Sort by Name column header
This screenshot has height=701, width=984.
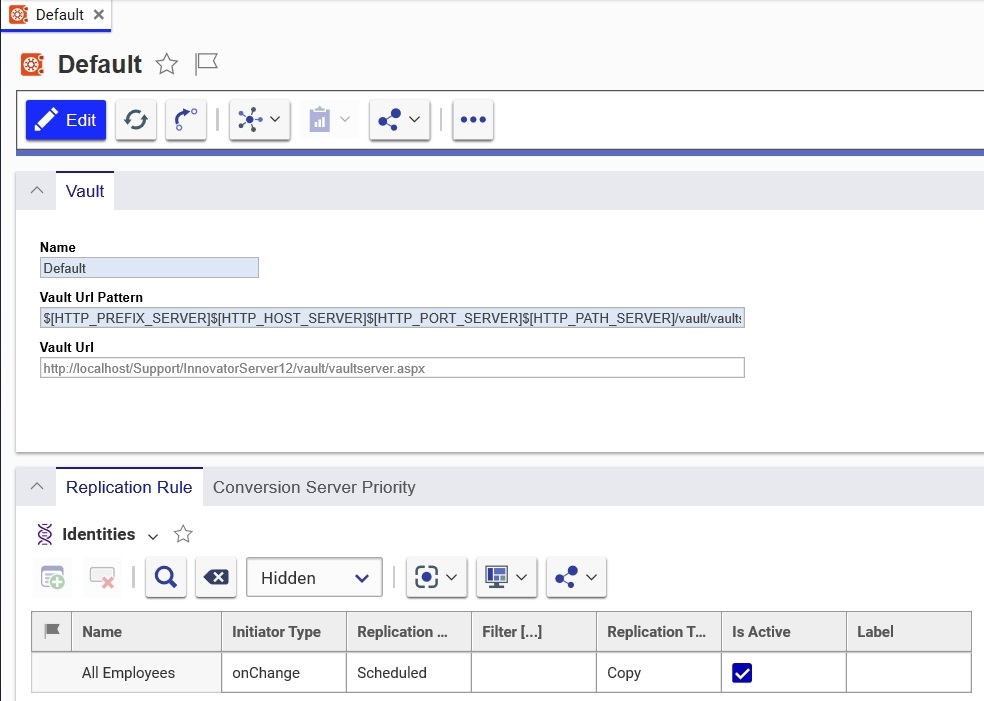[147, 632]
